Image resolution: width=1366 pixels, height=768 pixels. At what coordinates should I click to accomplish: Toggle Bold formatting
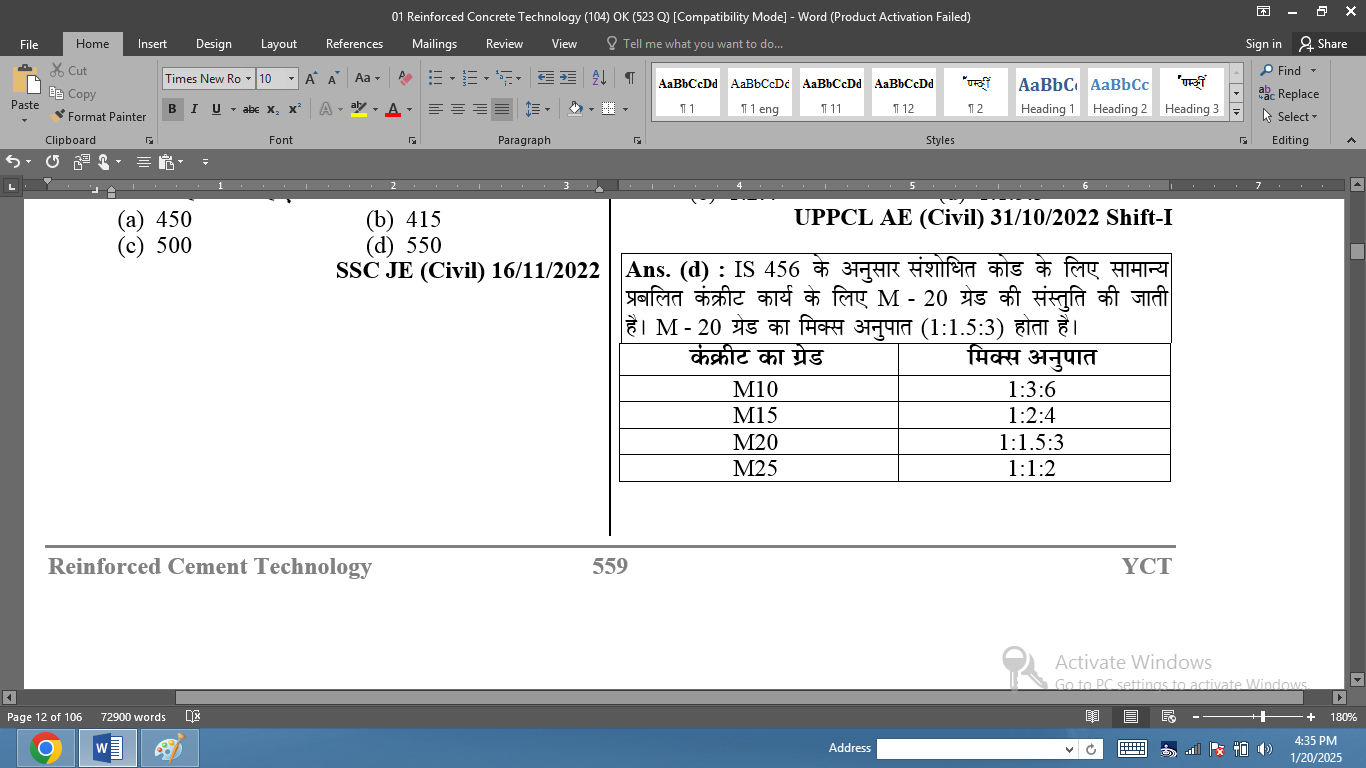pyautogui.click(x=172, y=109)
